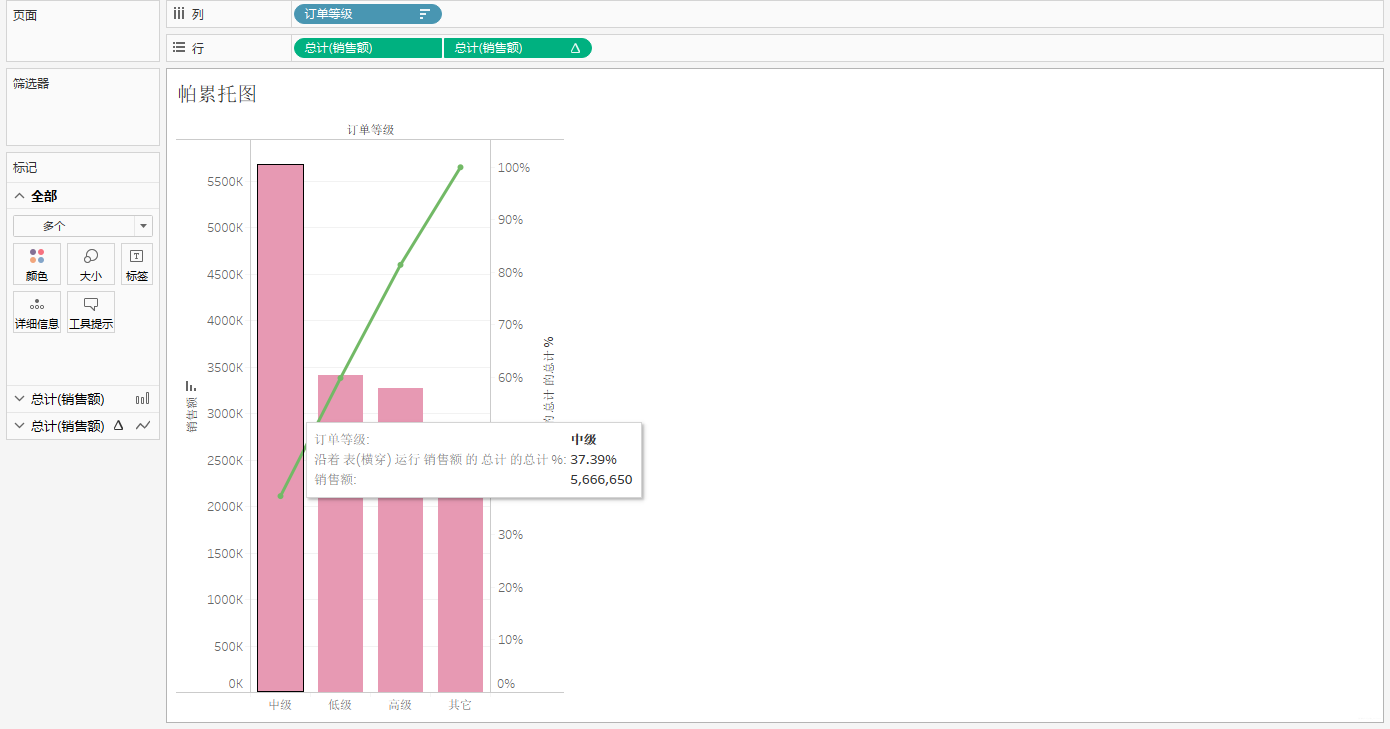Click the delta icon on second 总计(销售额) pill
The image size is (1390, 729).
pos(575,48)
